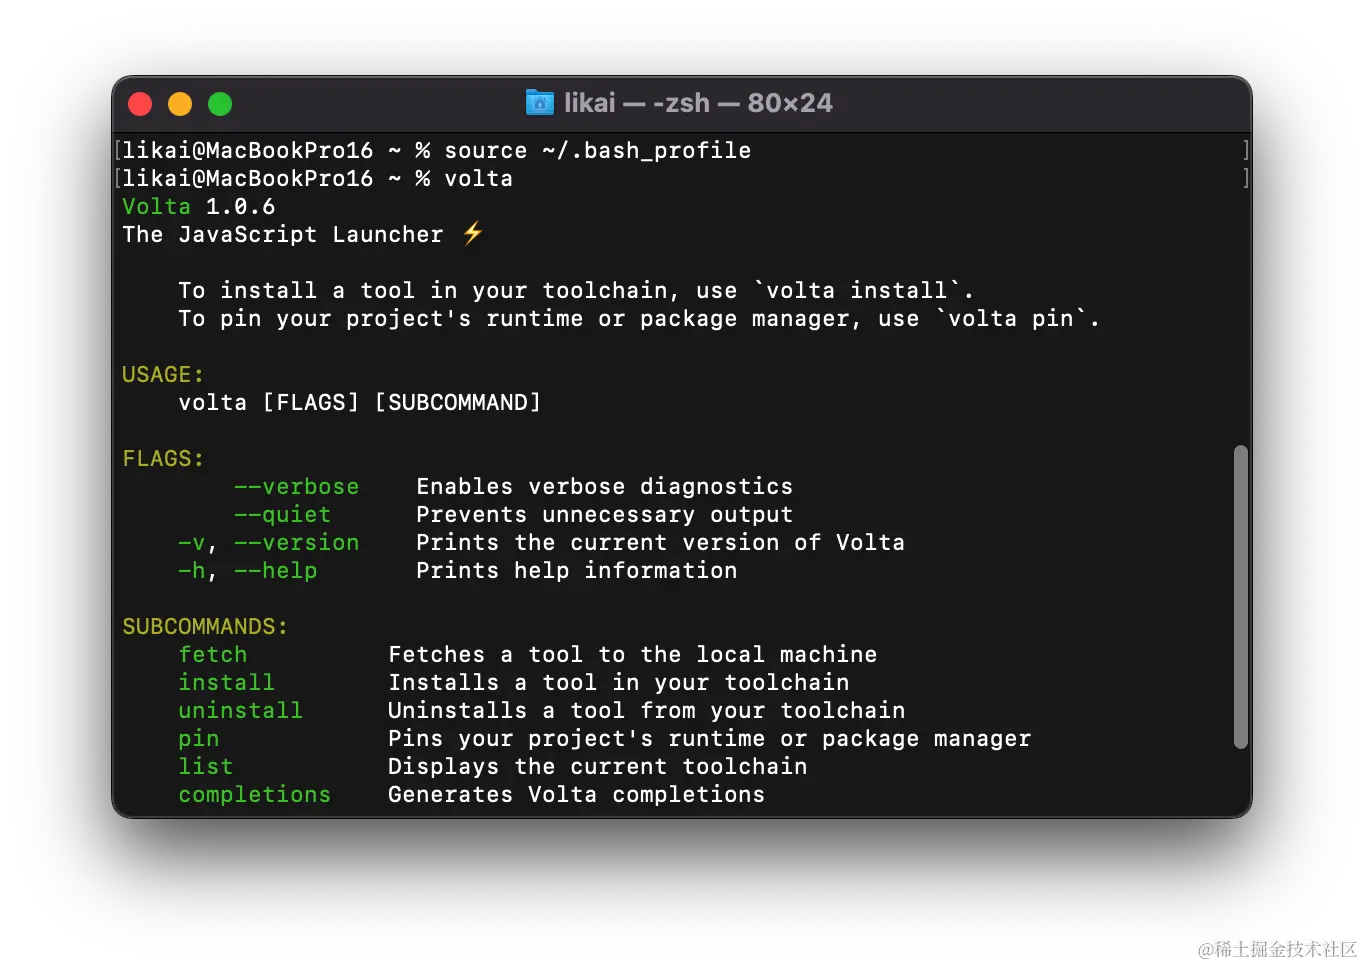The image size is (1364, 966).
Task: Click the window title 'likai — -zsh — 80×24'
Action: point(698,103)
